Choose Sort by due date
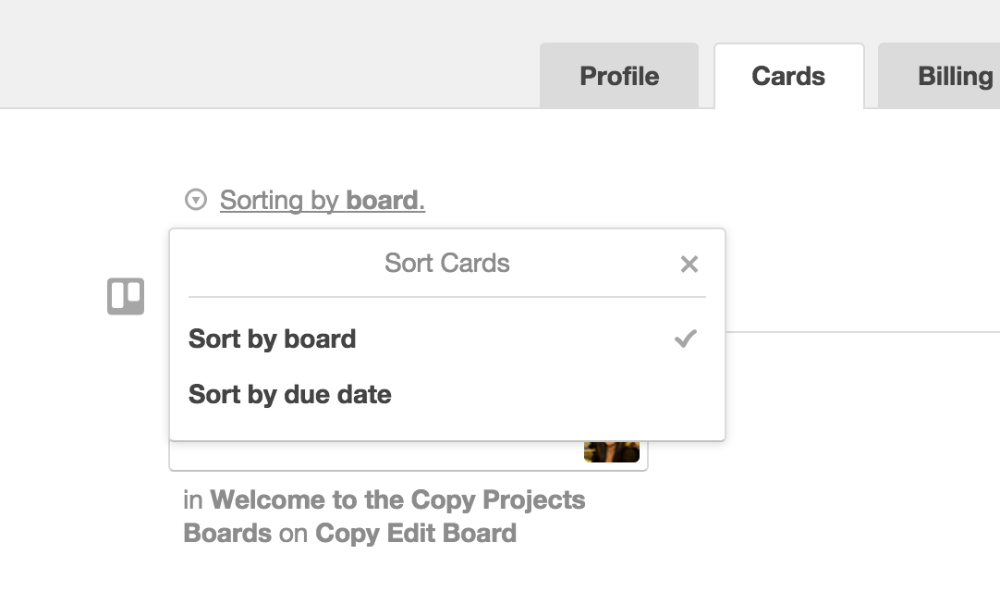The image size is (1000, 616). pos(290,394)
